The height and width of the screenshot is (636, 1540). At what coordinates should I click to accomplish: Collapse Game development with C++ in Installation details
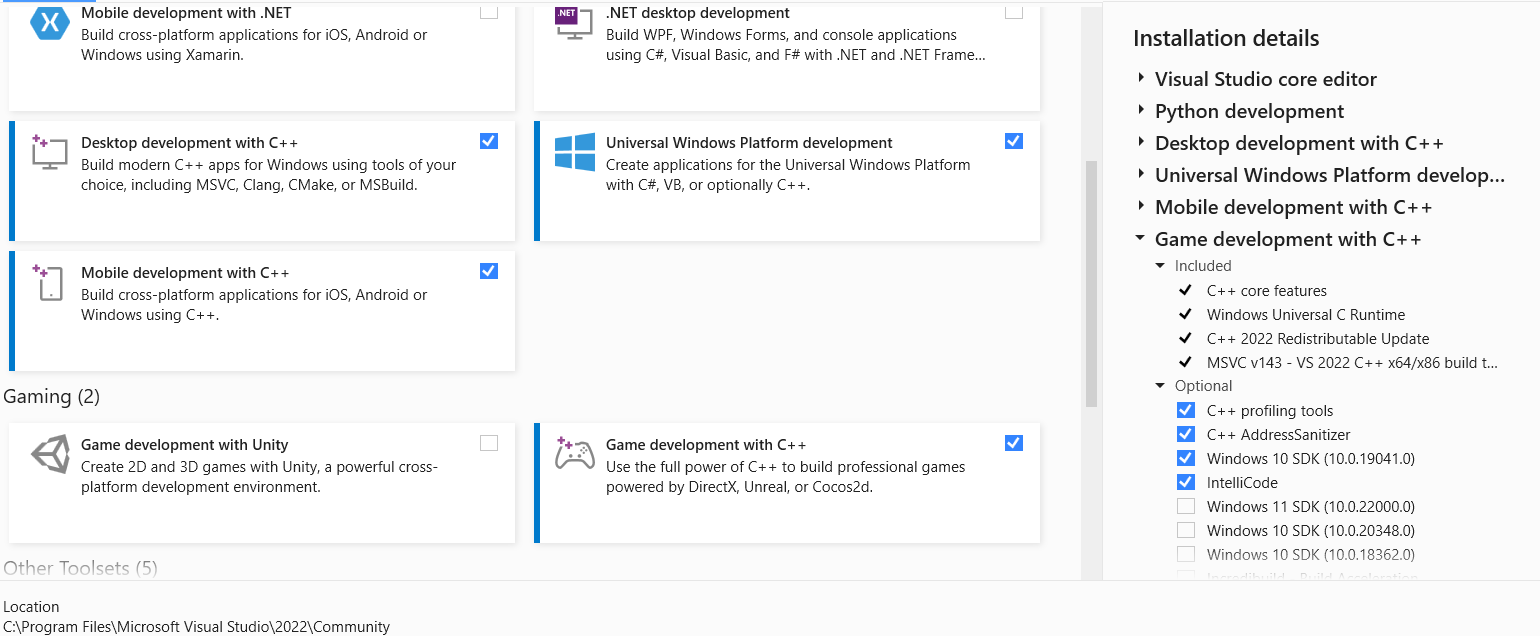coord(1140,239)
